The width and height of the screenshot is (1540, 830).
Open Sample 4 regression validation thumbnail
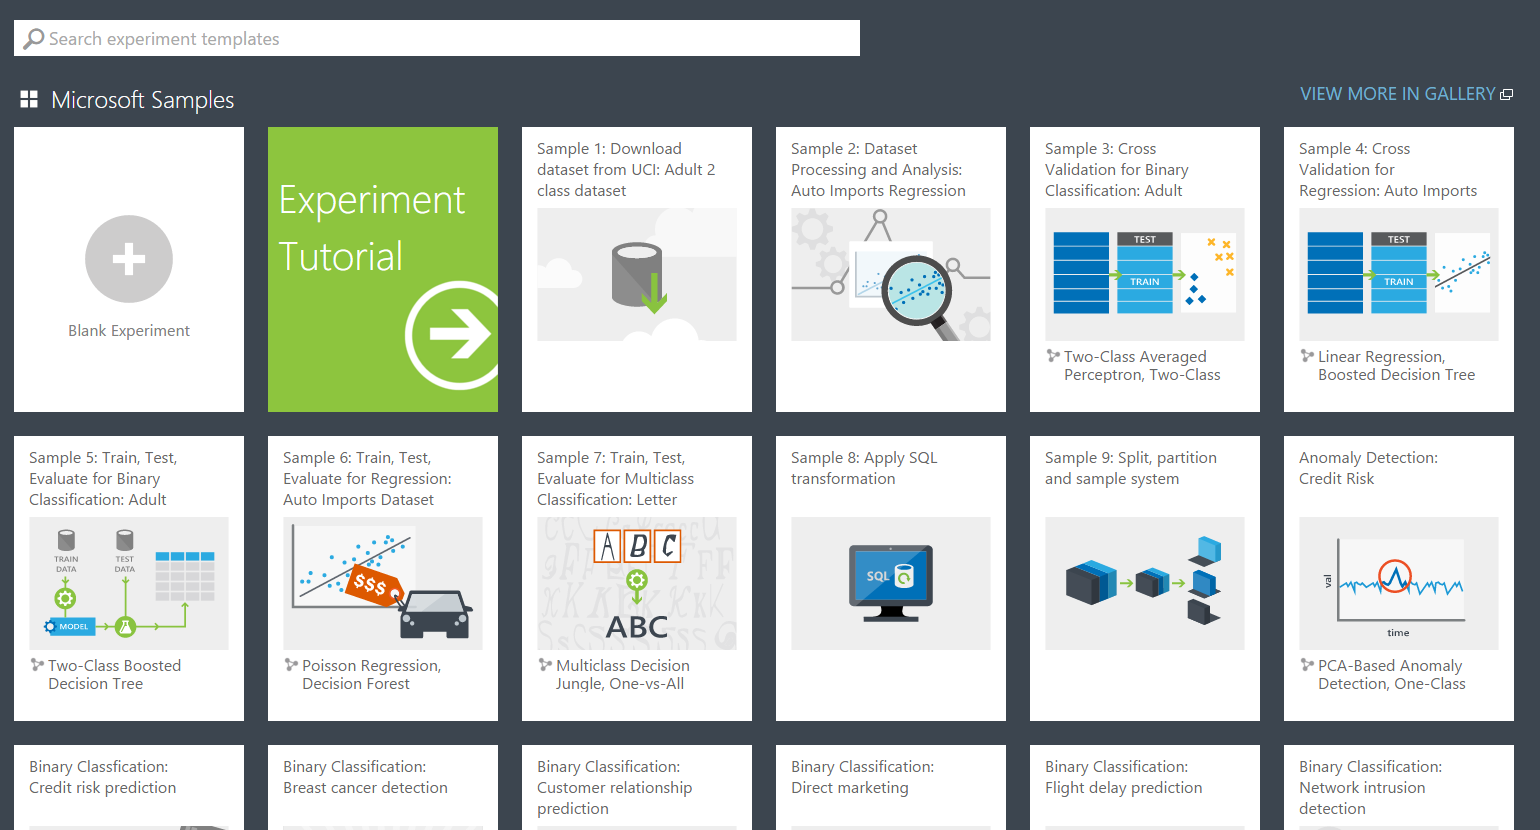pos(1399,275)
